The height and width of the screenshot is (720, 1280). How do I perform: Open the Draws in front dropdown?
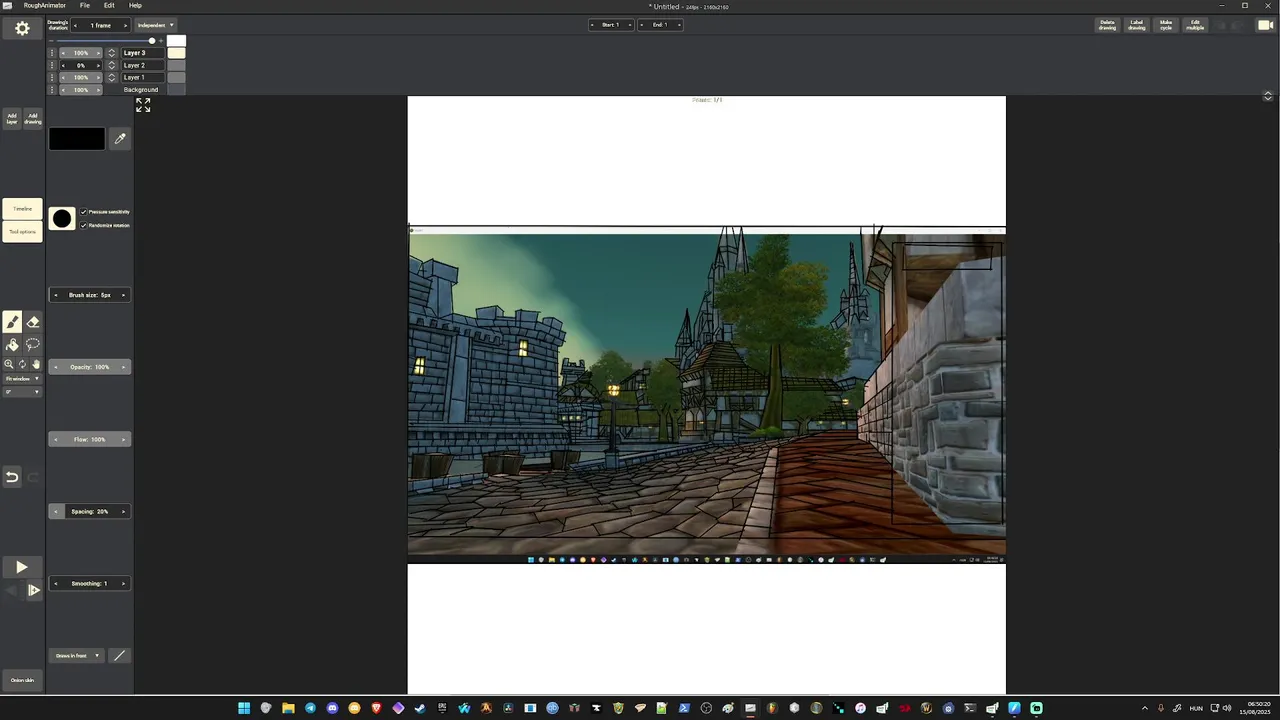[77, 656]
